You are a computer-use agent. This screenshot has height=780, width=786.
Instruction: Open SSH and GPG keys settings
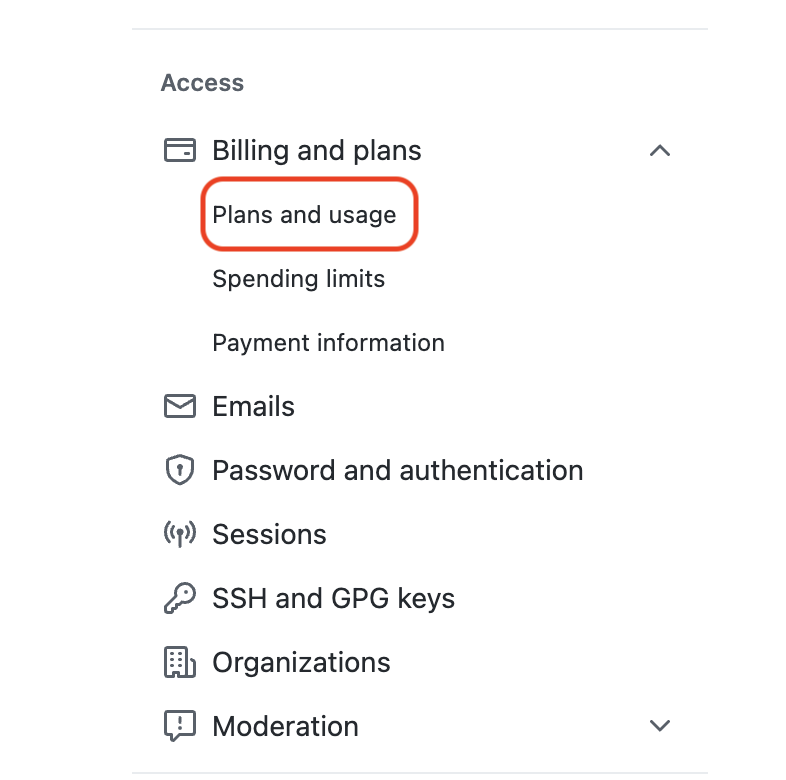pos(333,598)
